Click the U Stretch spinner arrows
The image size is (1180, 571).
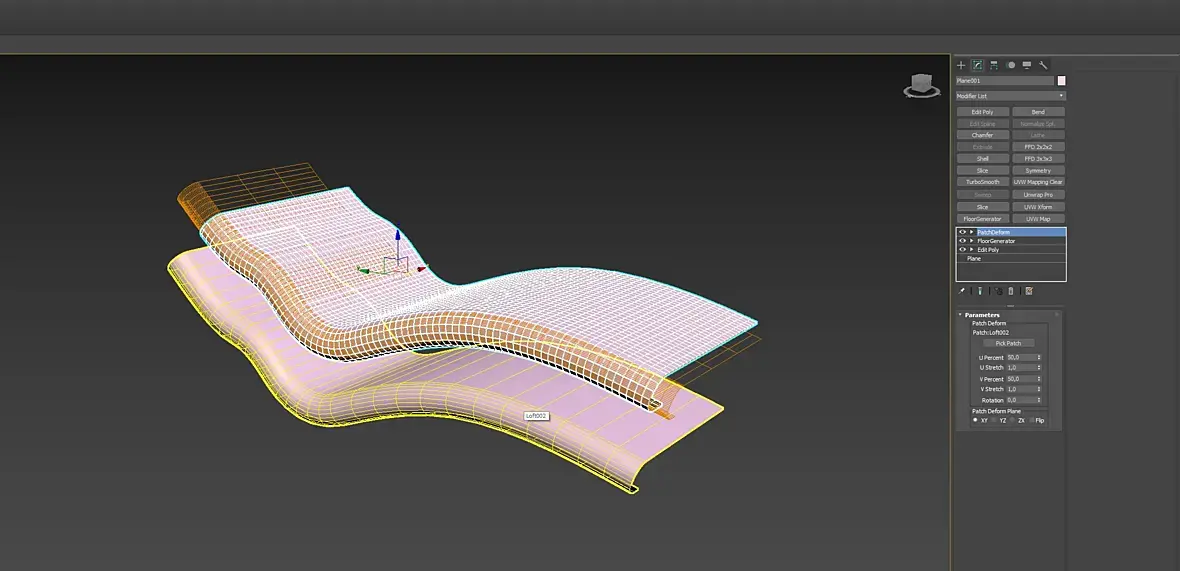1039,367
